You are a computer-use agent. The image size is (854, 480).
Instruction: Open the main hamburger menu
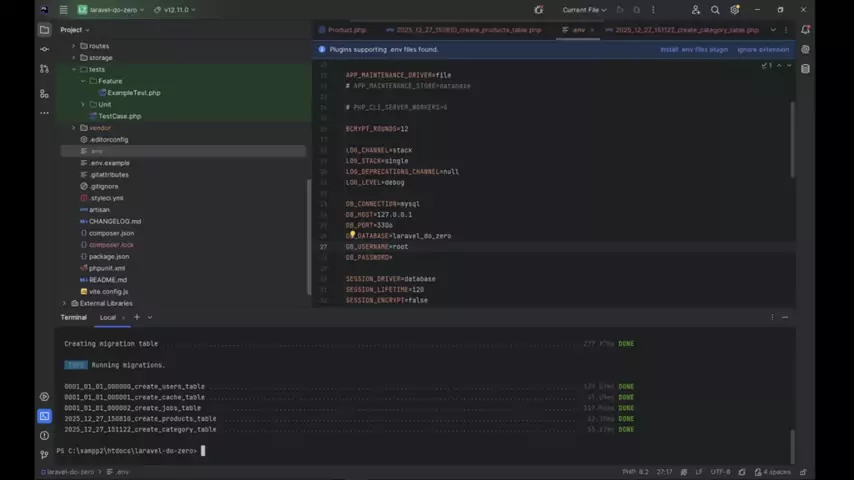click(63, 10)
